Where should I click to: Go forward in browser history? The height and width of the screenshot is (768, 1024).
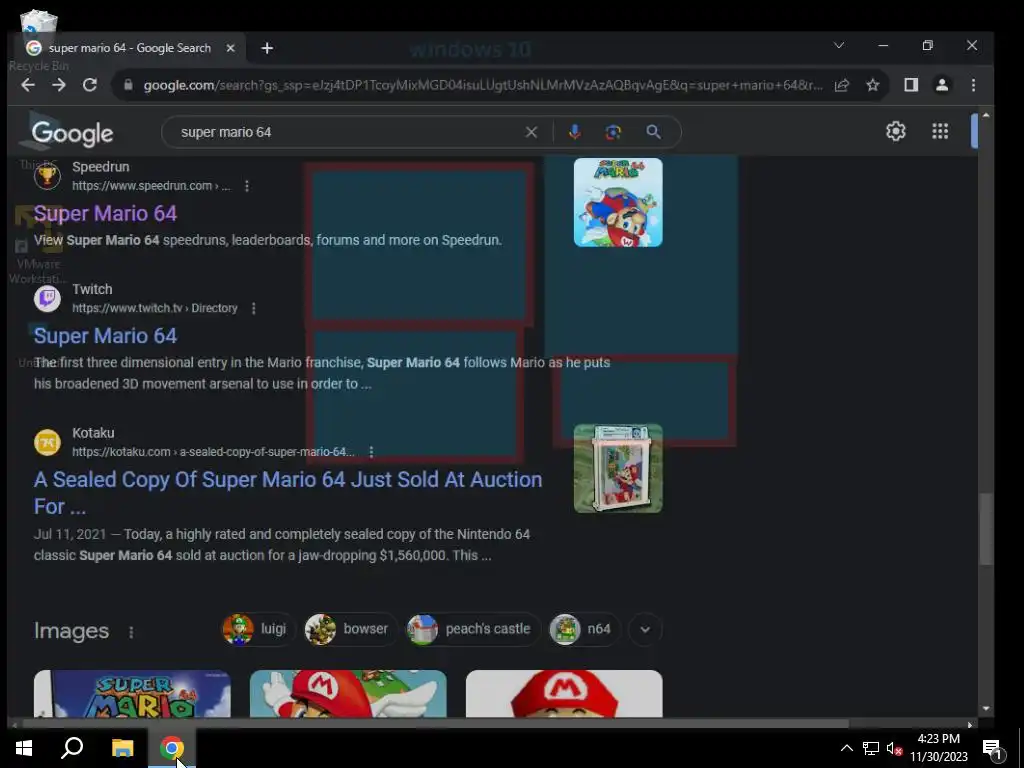tap(59, 85)
